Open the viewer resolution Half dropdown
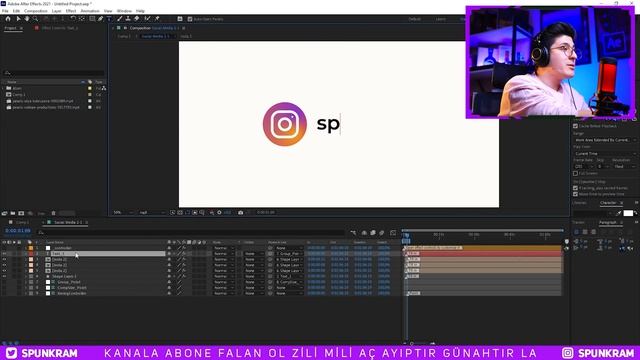This screenshot has width=640, height=360. click(x=152, y=213)
